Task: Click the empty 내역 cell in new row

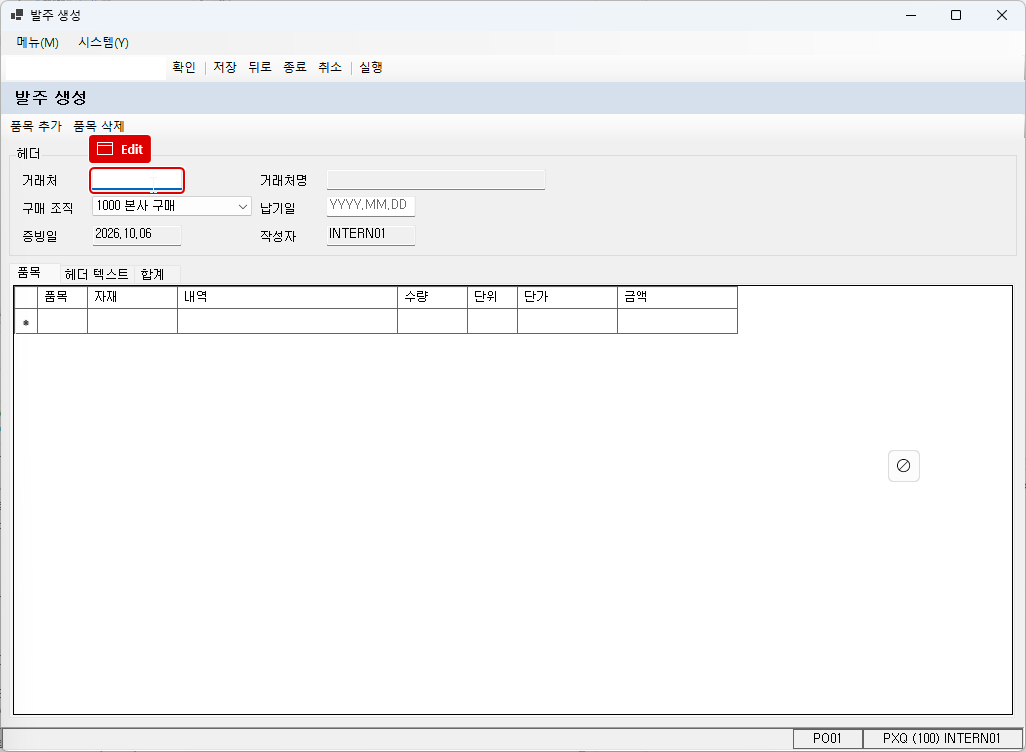Action: pos(287,321)
